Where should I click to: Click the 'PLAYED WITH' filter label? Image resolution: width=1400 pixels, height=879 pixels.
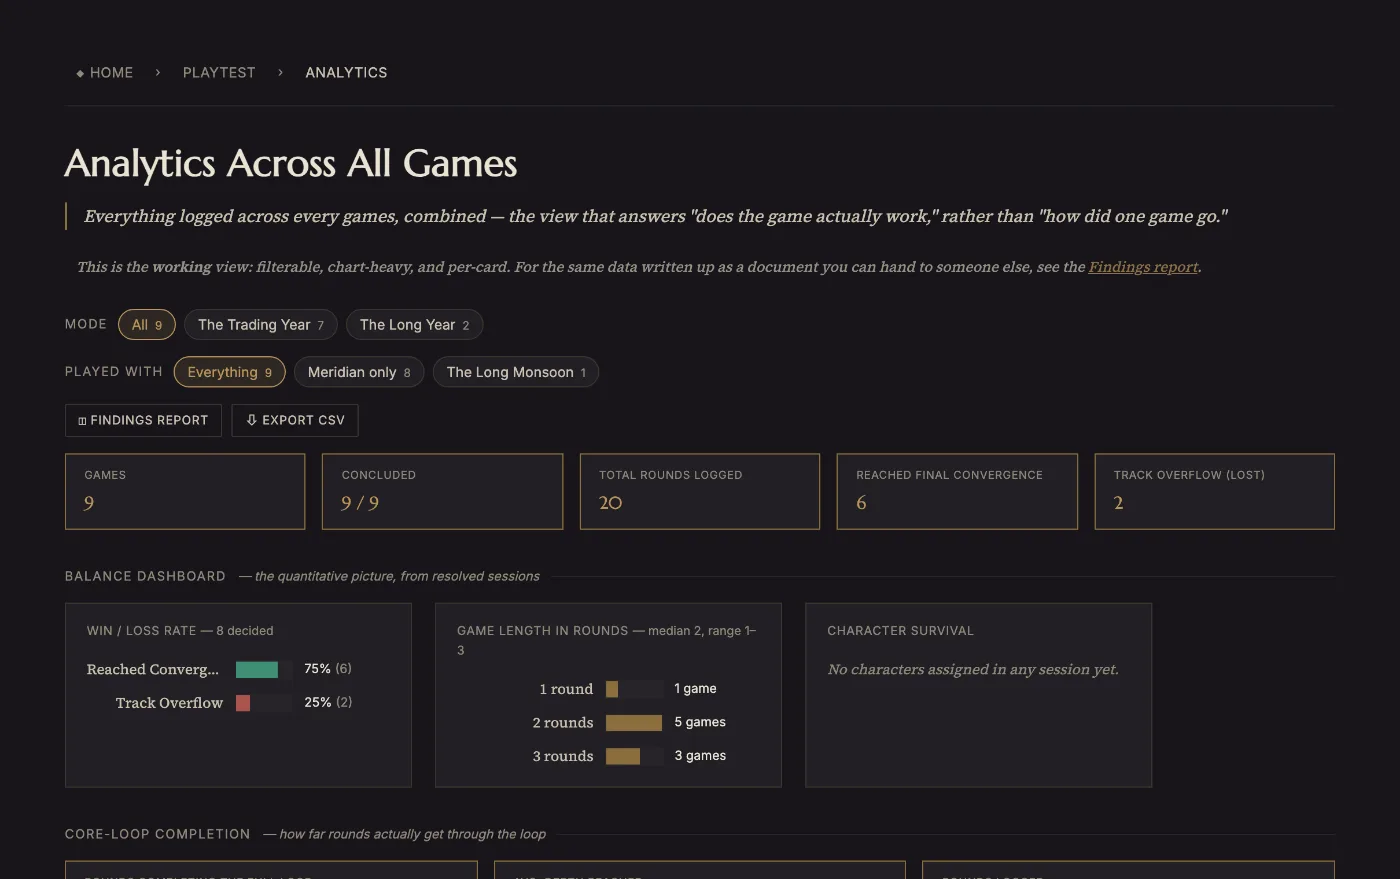pos(113,372)
